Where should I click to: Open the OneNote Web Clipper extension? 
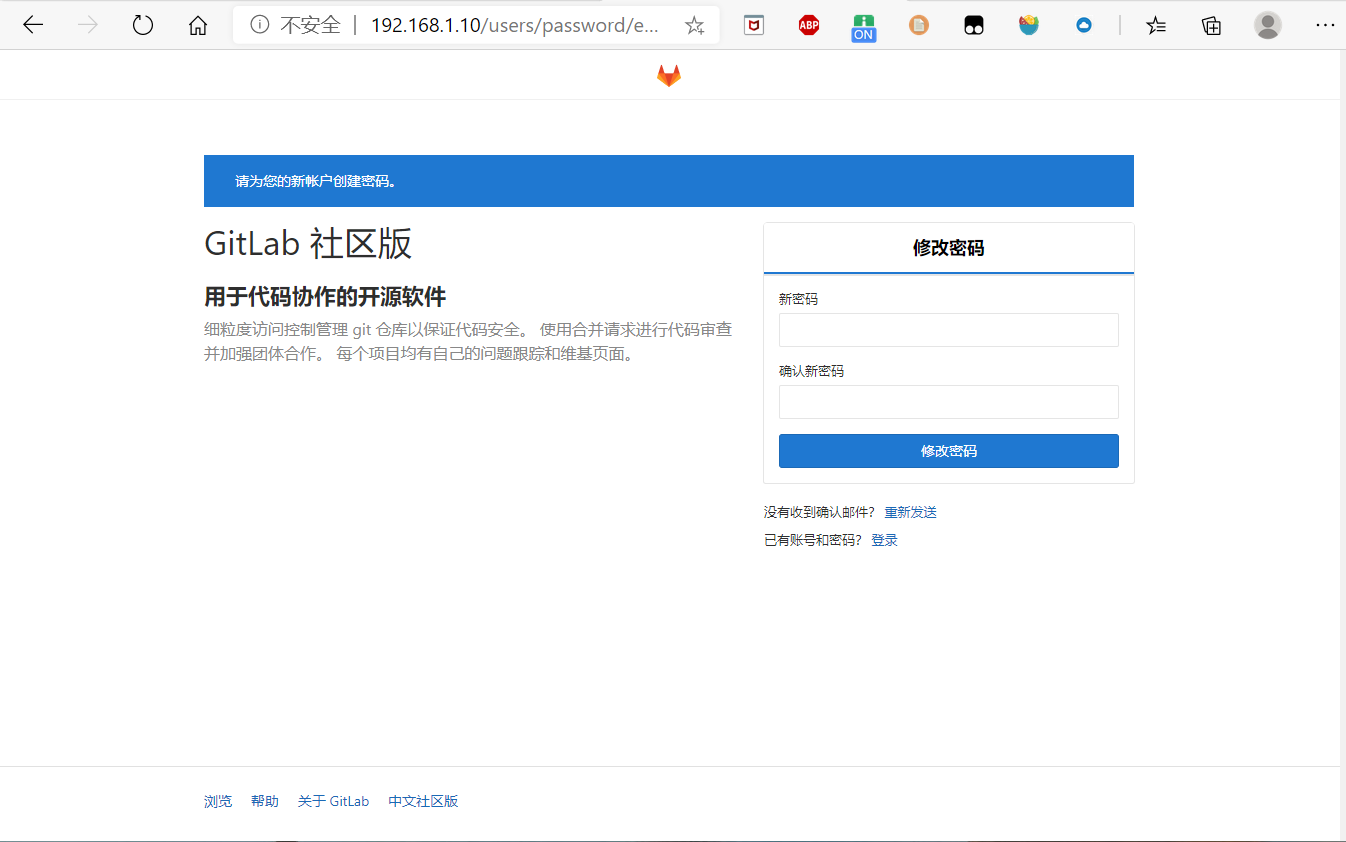(863, 25)
